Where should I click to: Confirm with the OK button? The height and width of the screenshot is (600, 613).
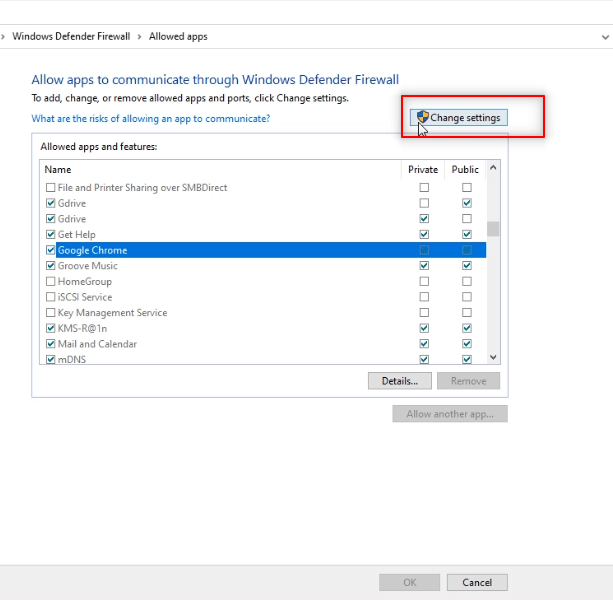click(x=409, y=582)
